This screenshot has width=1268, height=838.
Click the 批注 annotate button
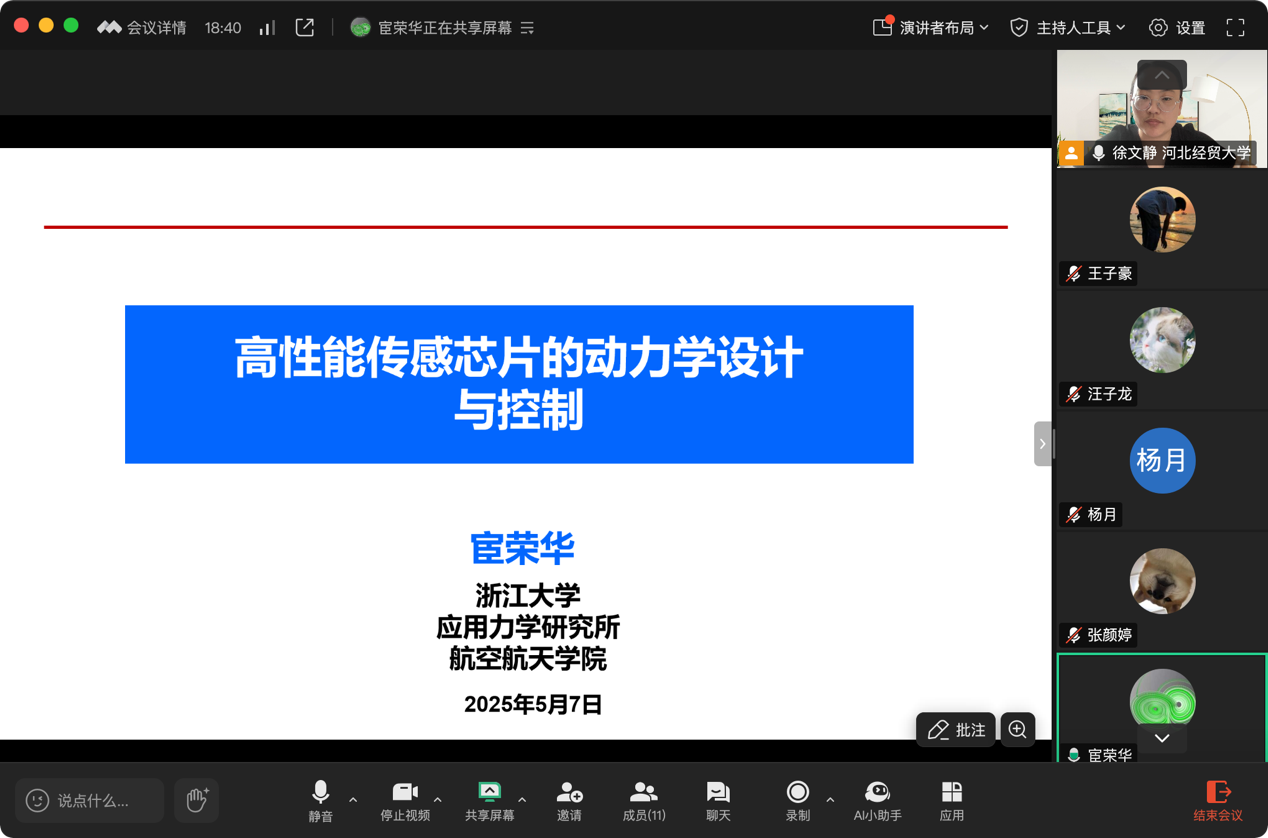tap(955, 730)
